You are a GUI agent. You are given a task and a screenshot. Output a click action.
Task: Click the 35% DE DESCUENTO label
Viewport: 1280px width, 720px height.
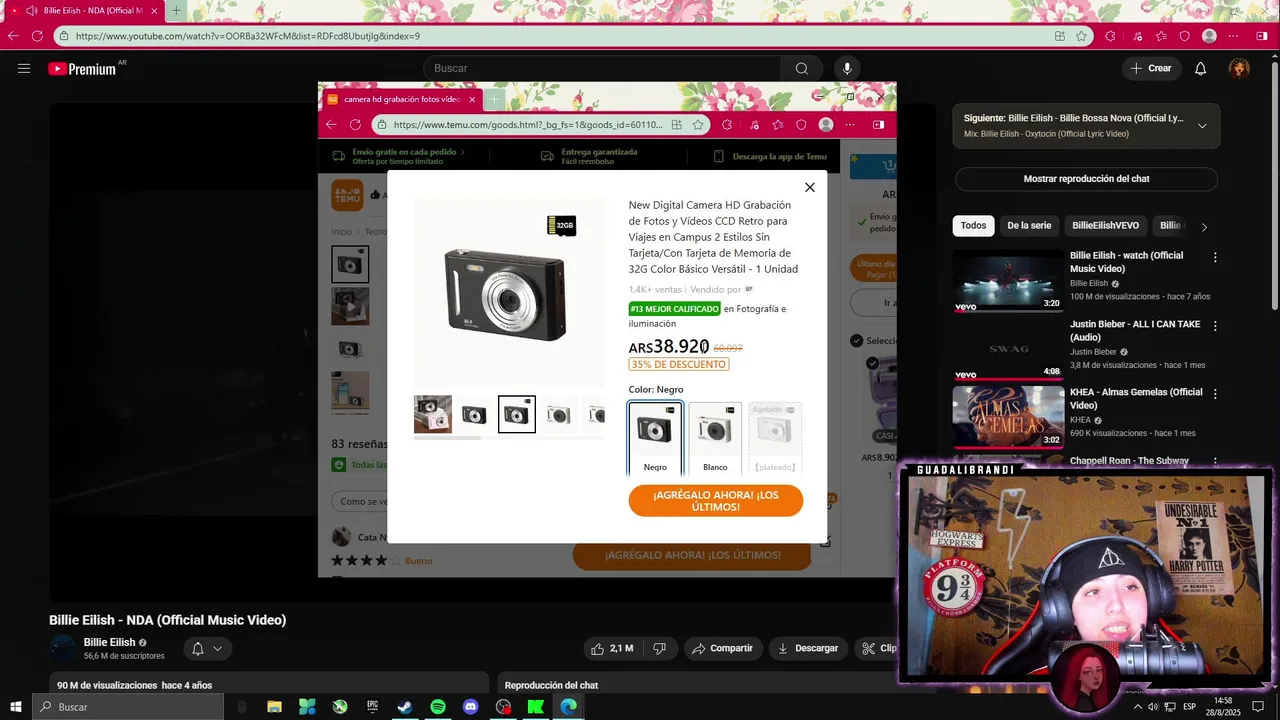coord(679,364)
